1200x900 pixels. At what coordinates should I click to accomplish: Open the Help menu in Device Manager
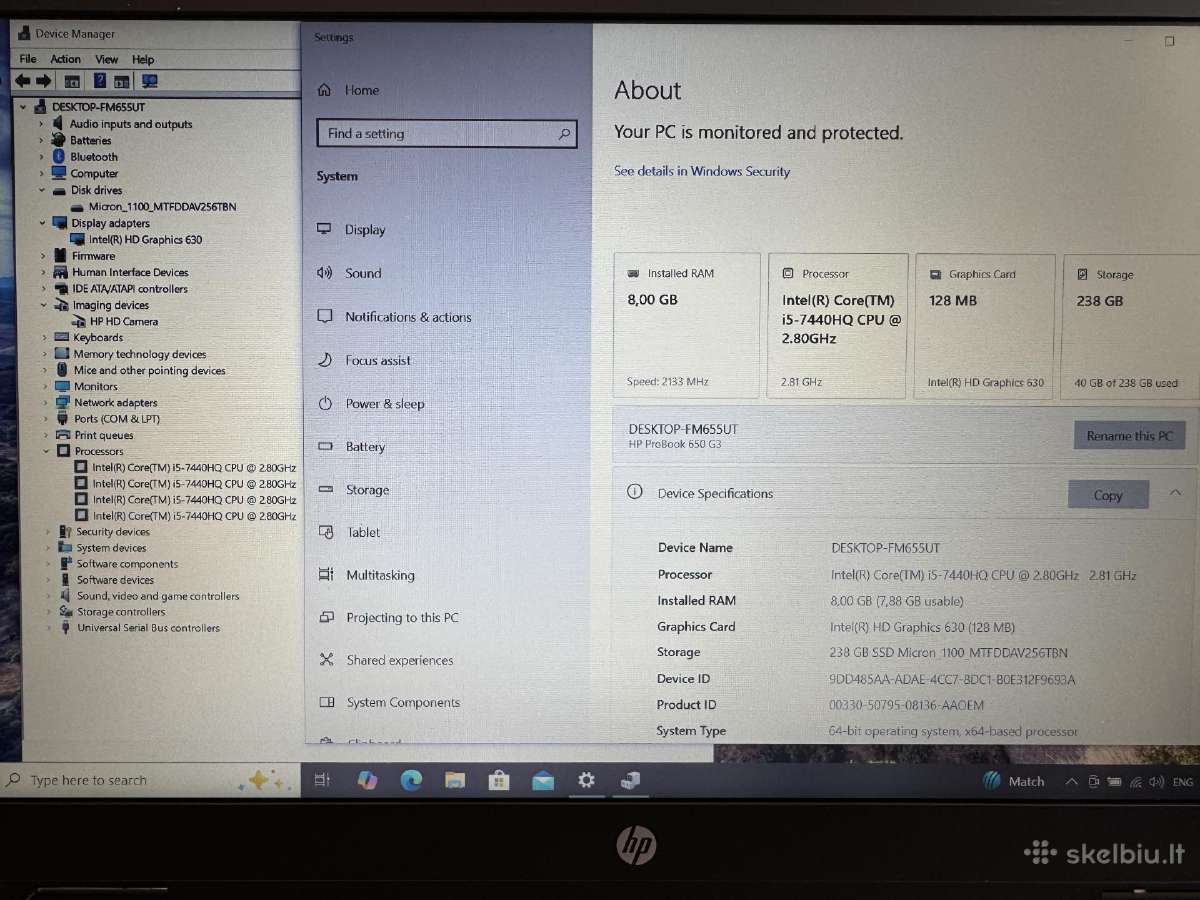point(143,59)
